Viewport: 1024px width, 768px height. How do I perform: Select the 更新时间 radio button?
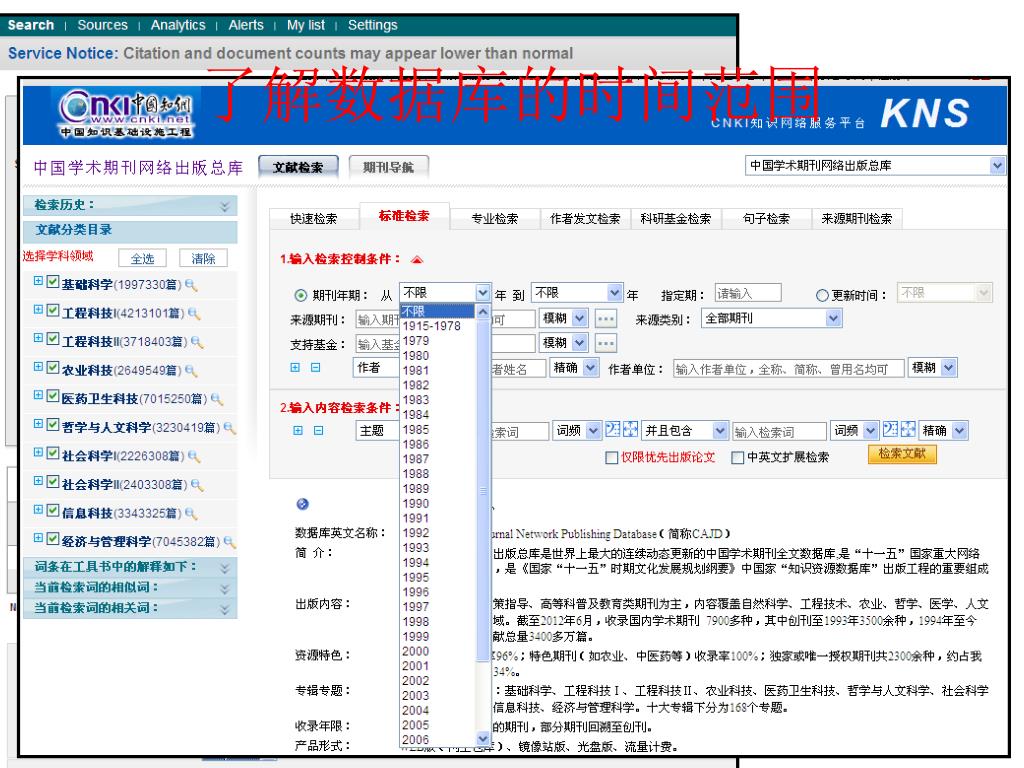(822, 295)
